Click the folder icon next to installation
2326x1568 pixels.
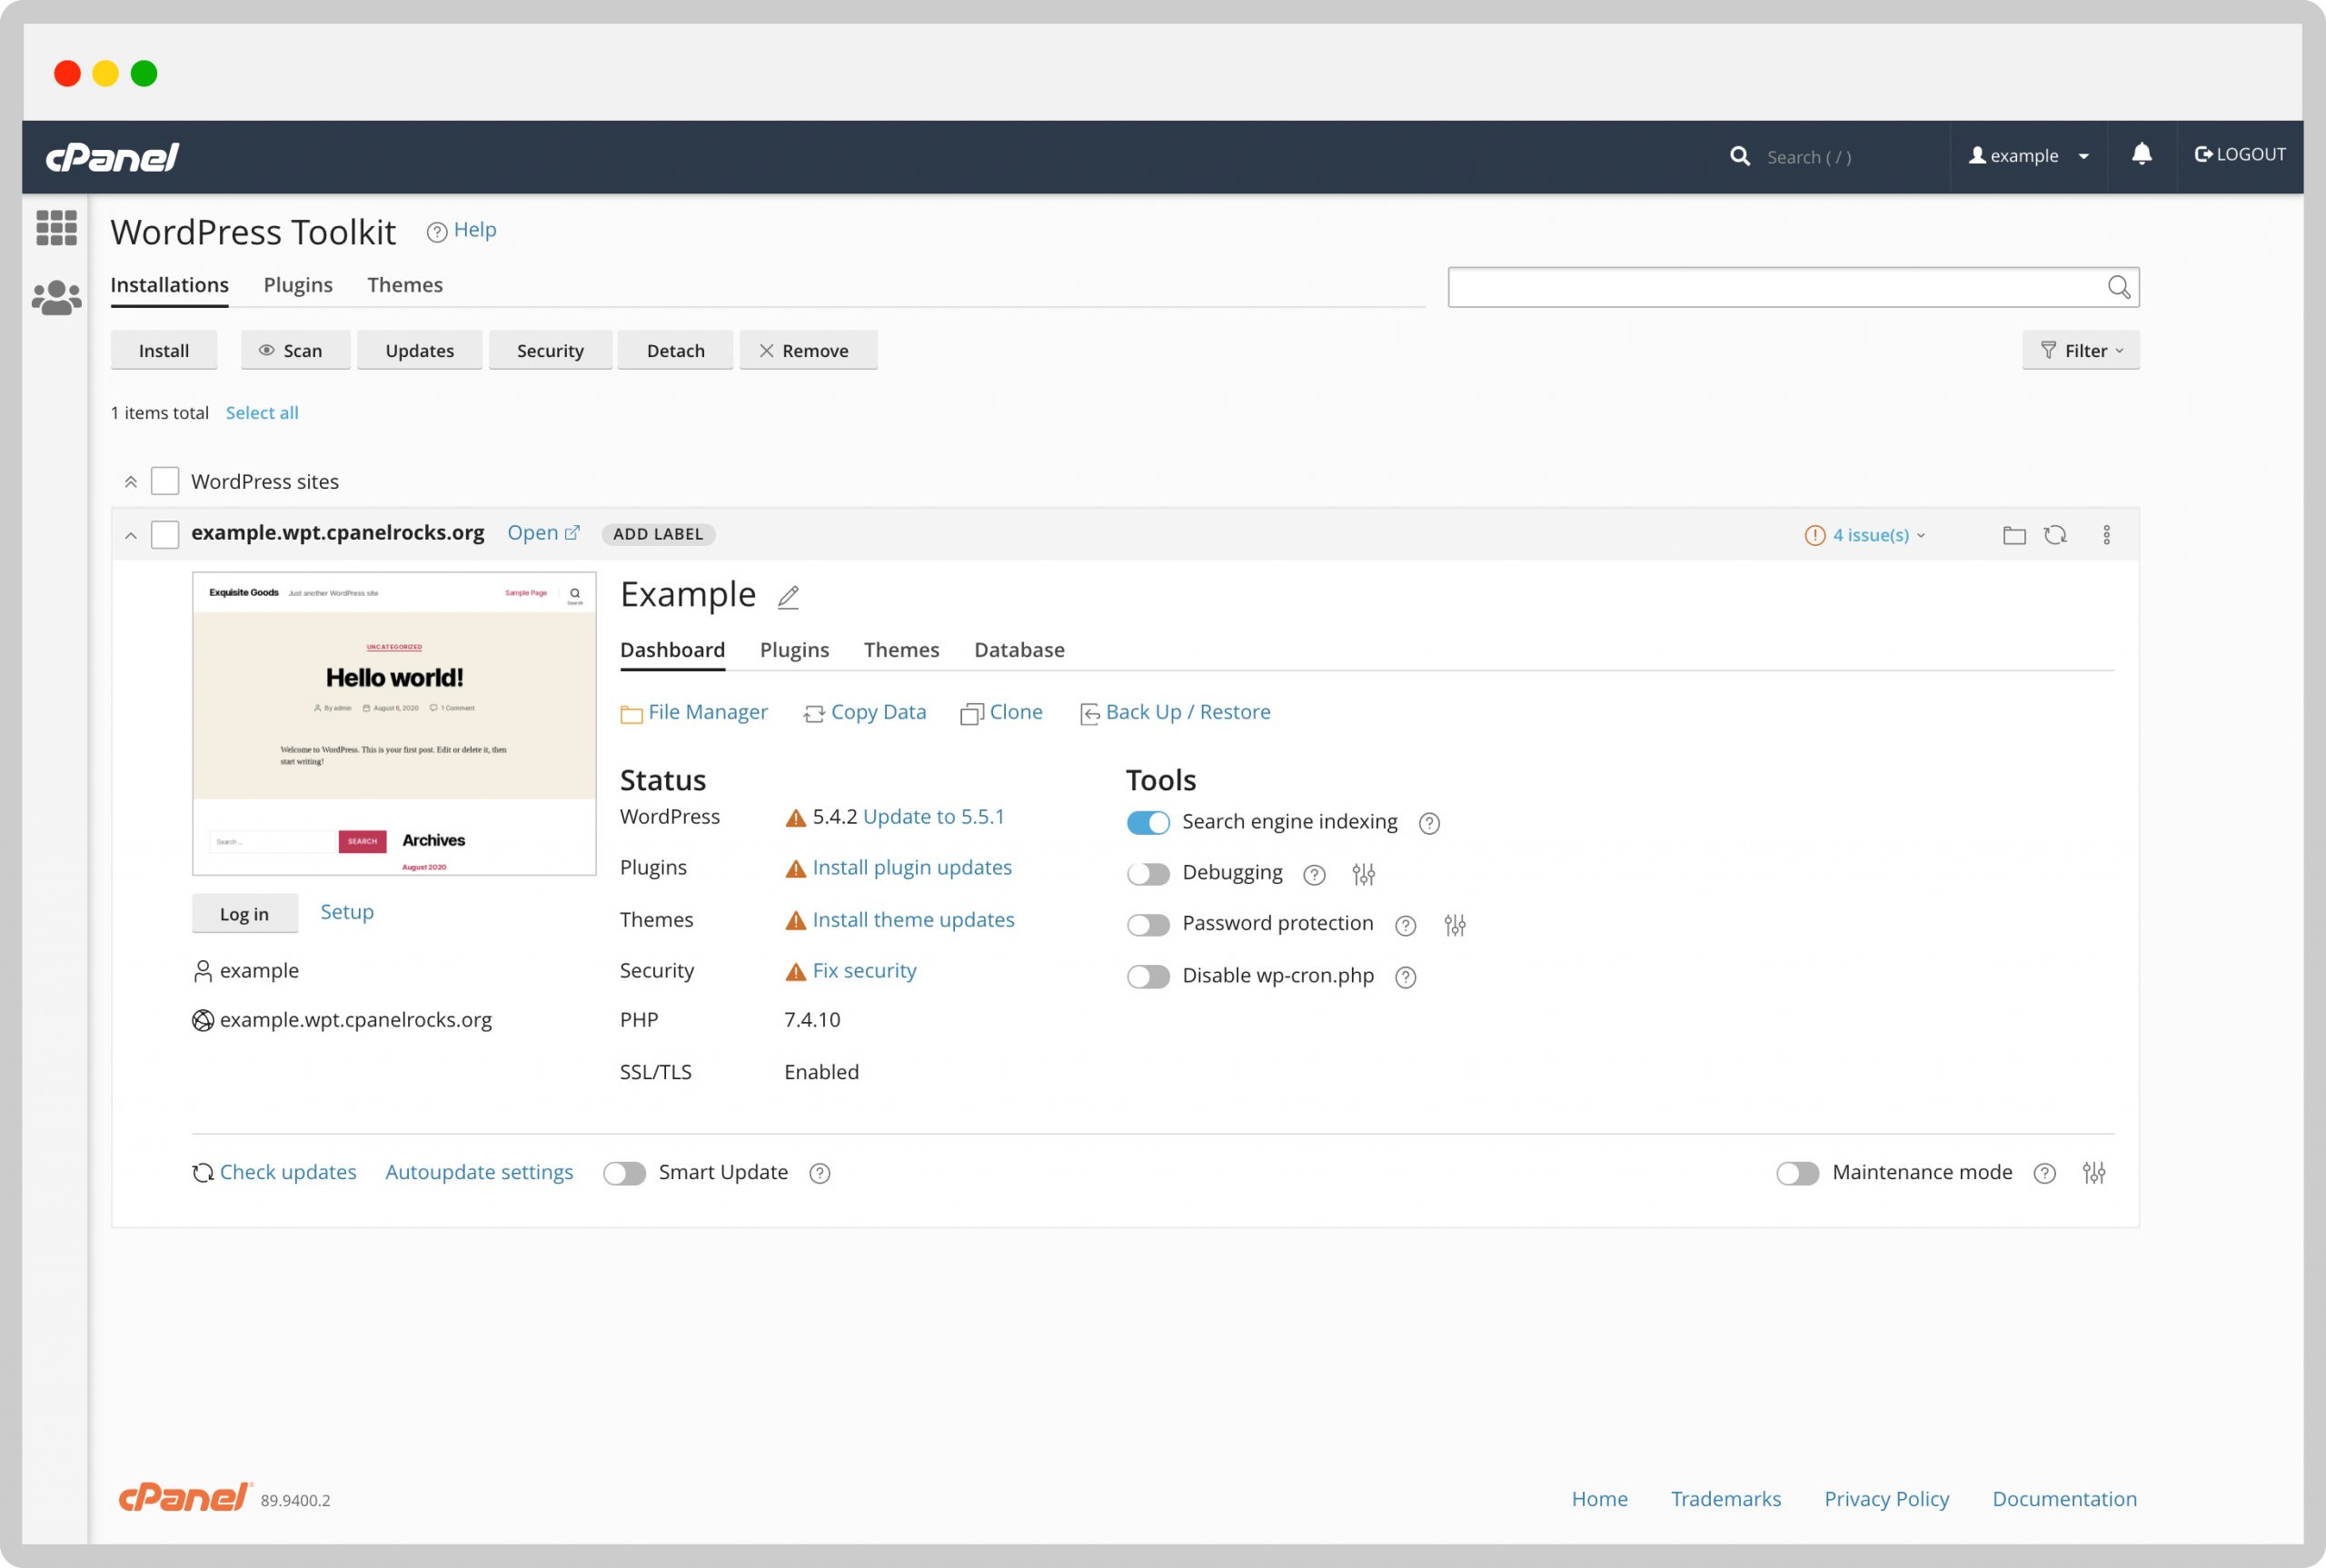pos(2014,535)
